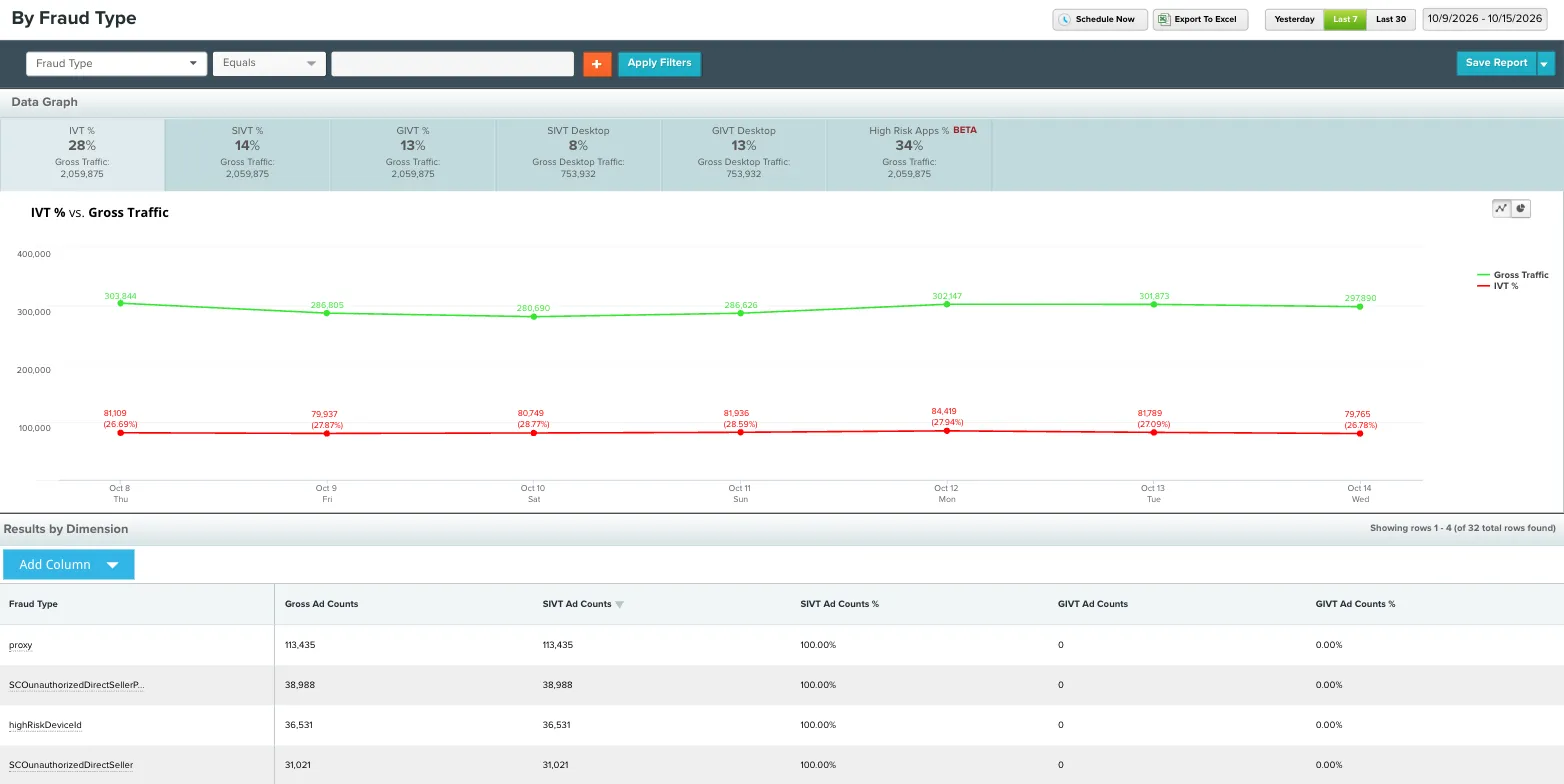Open the Equals operator dropdown
This screenshot has width=1564, height=784.
click(x=270, y=64)
